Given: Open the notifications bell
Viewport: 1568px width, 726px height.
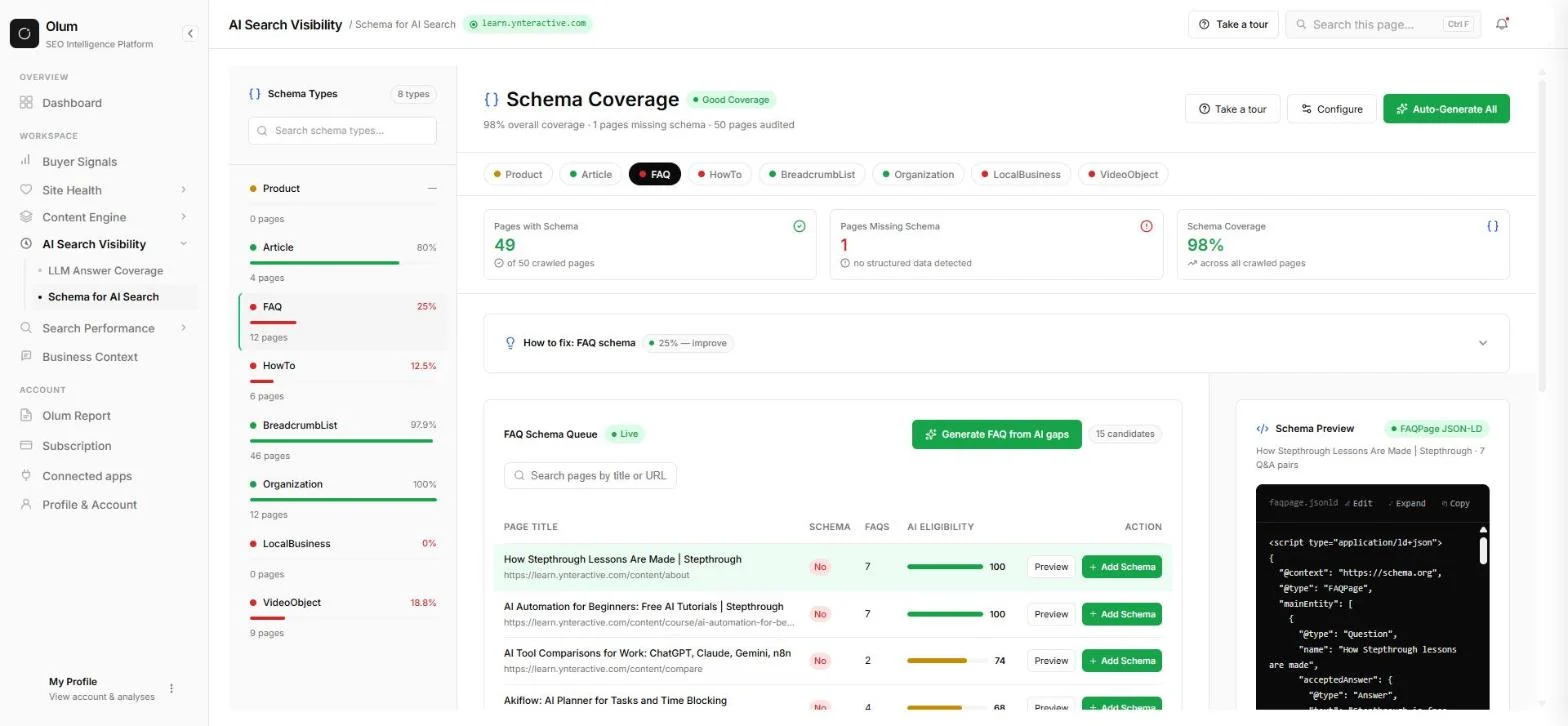Looking at the screenshot, I should [x=1502, y=24].
